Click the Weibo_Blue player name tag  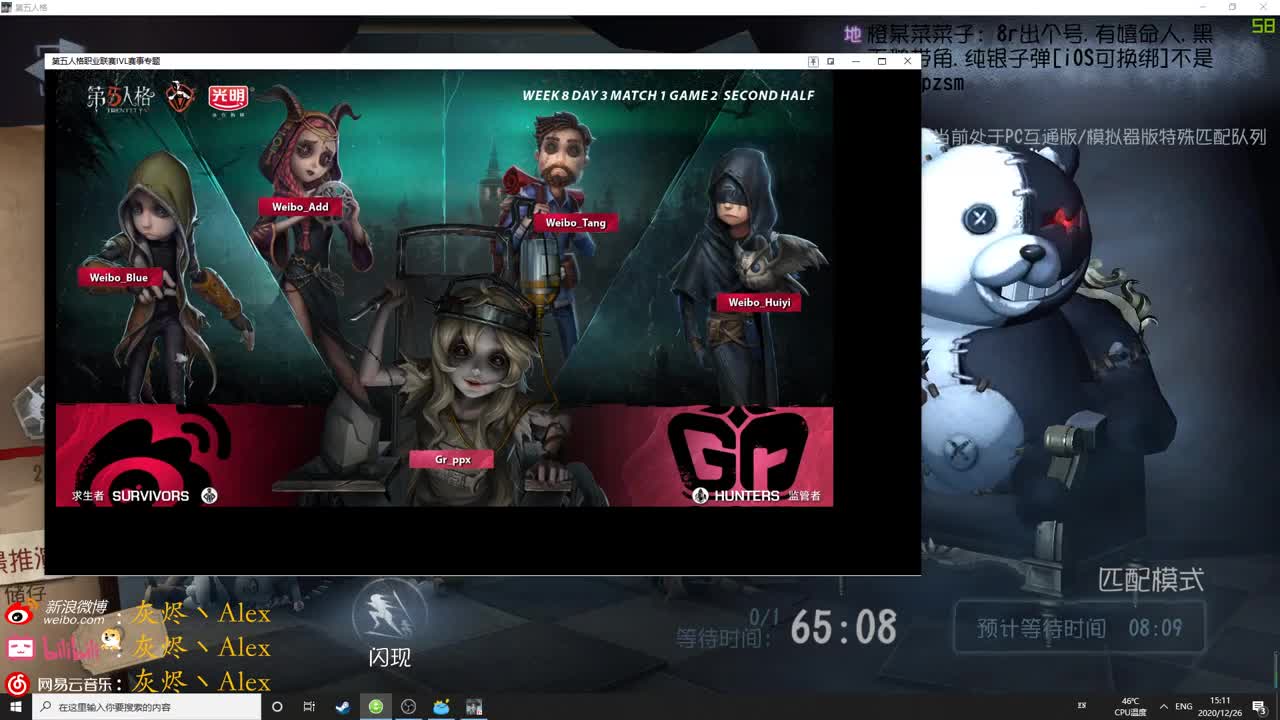point(118,278)
